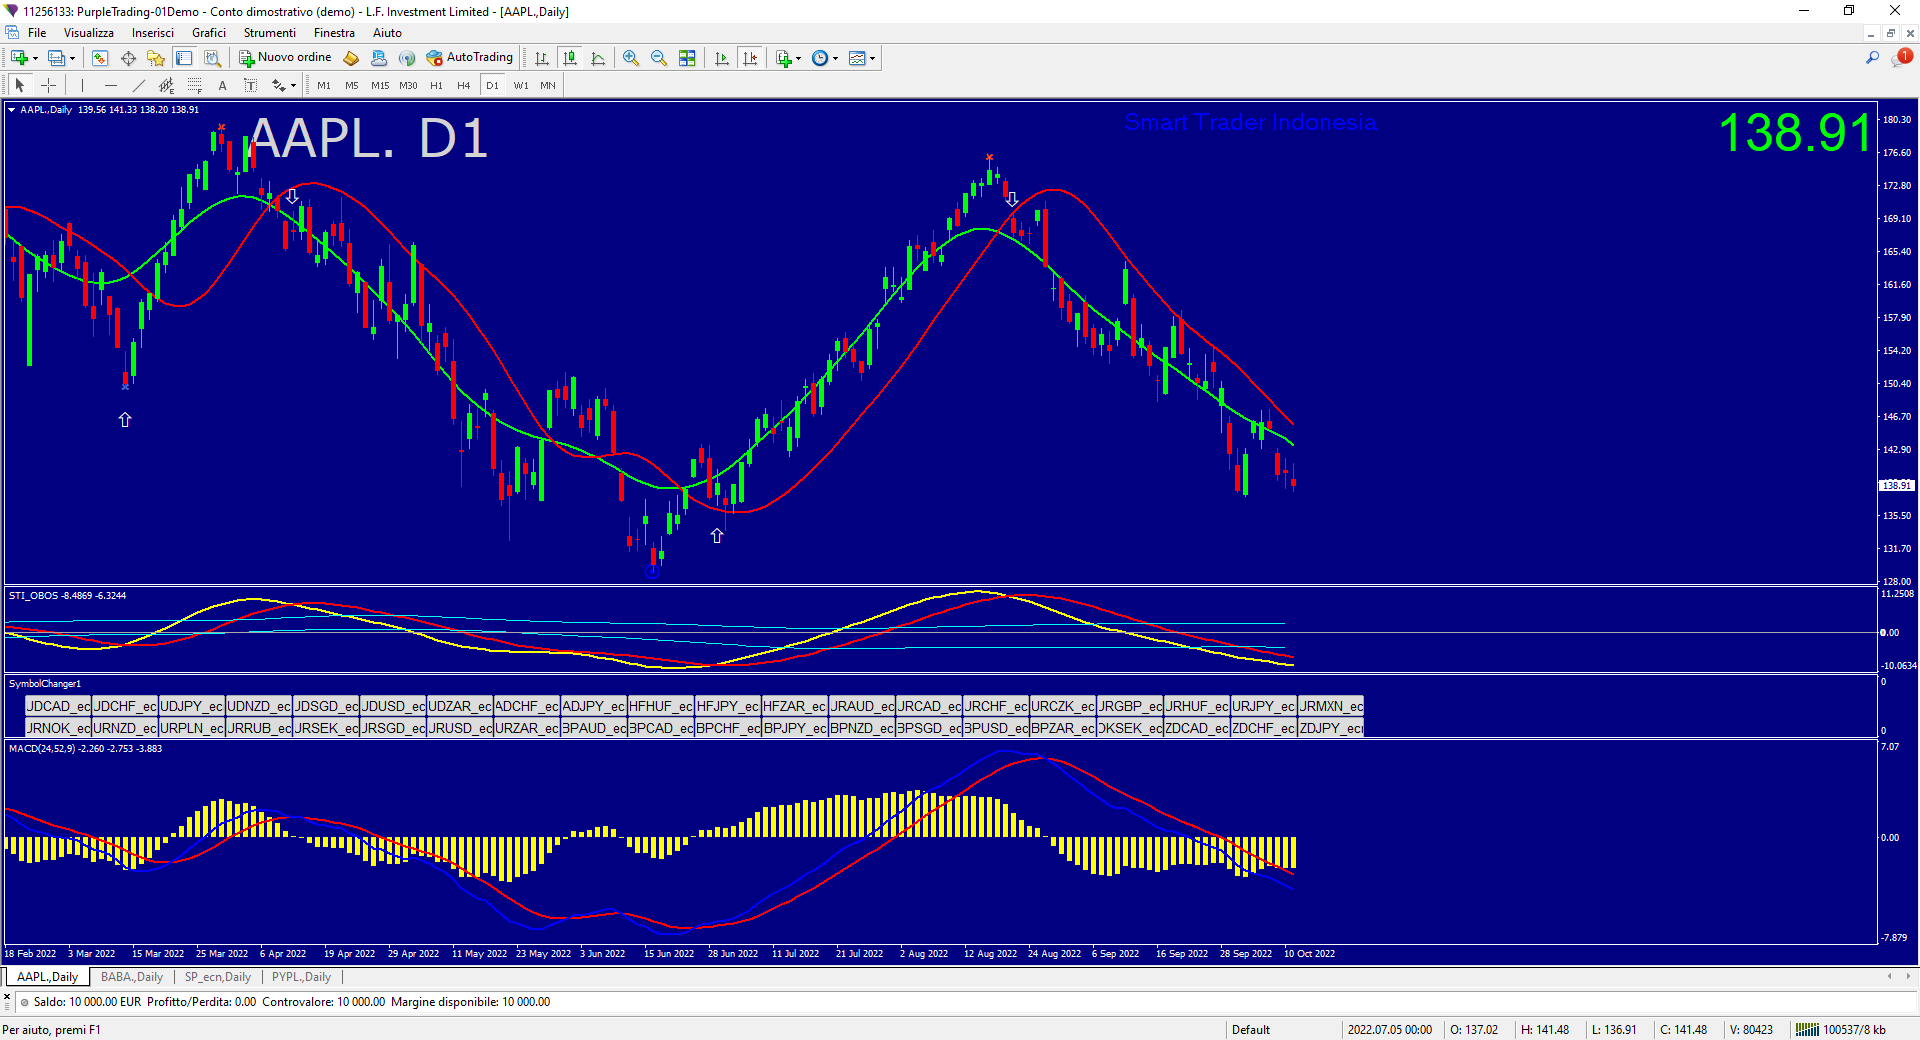This screenshot has width=1920, height=1040.
Task: Switch timeframe to H1
Action: pos(436,86)
